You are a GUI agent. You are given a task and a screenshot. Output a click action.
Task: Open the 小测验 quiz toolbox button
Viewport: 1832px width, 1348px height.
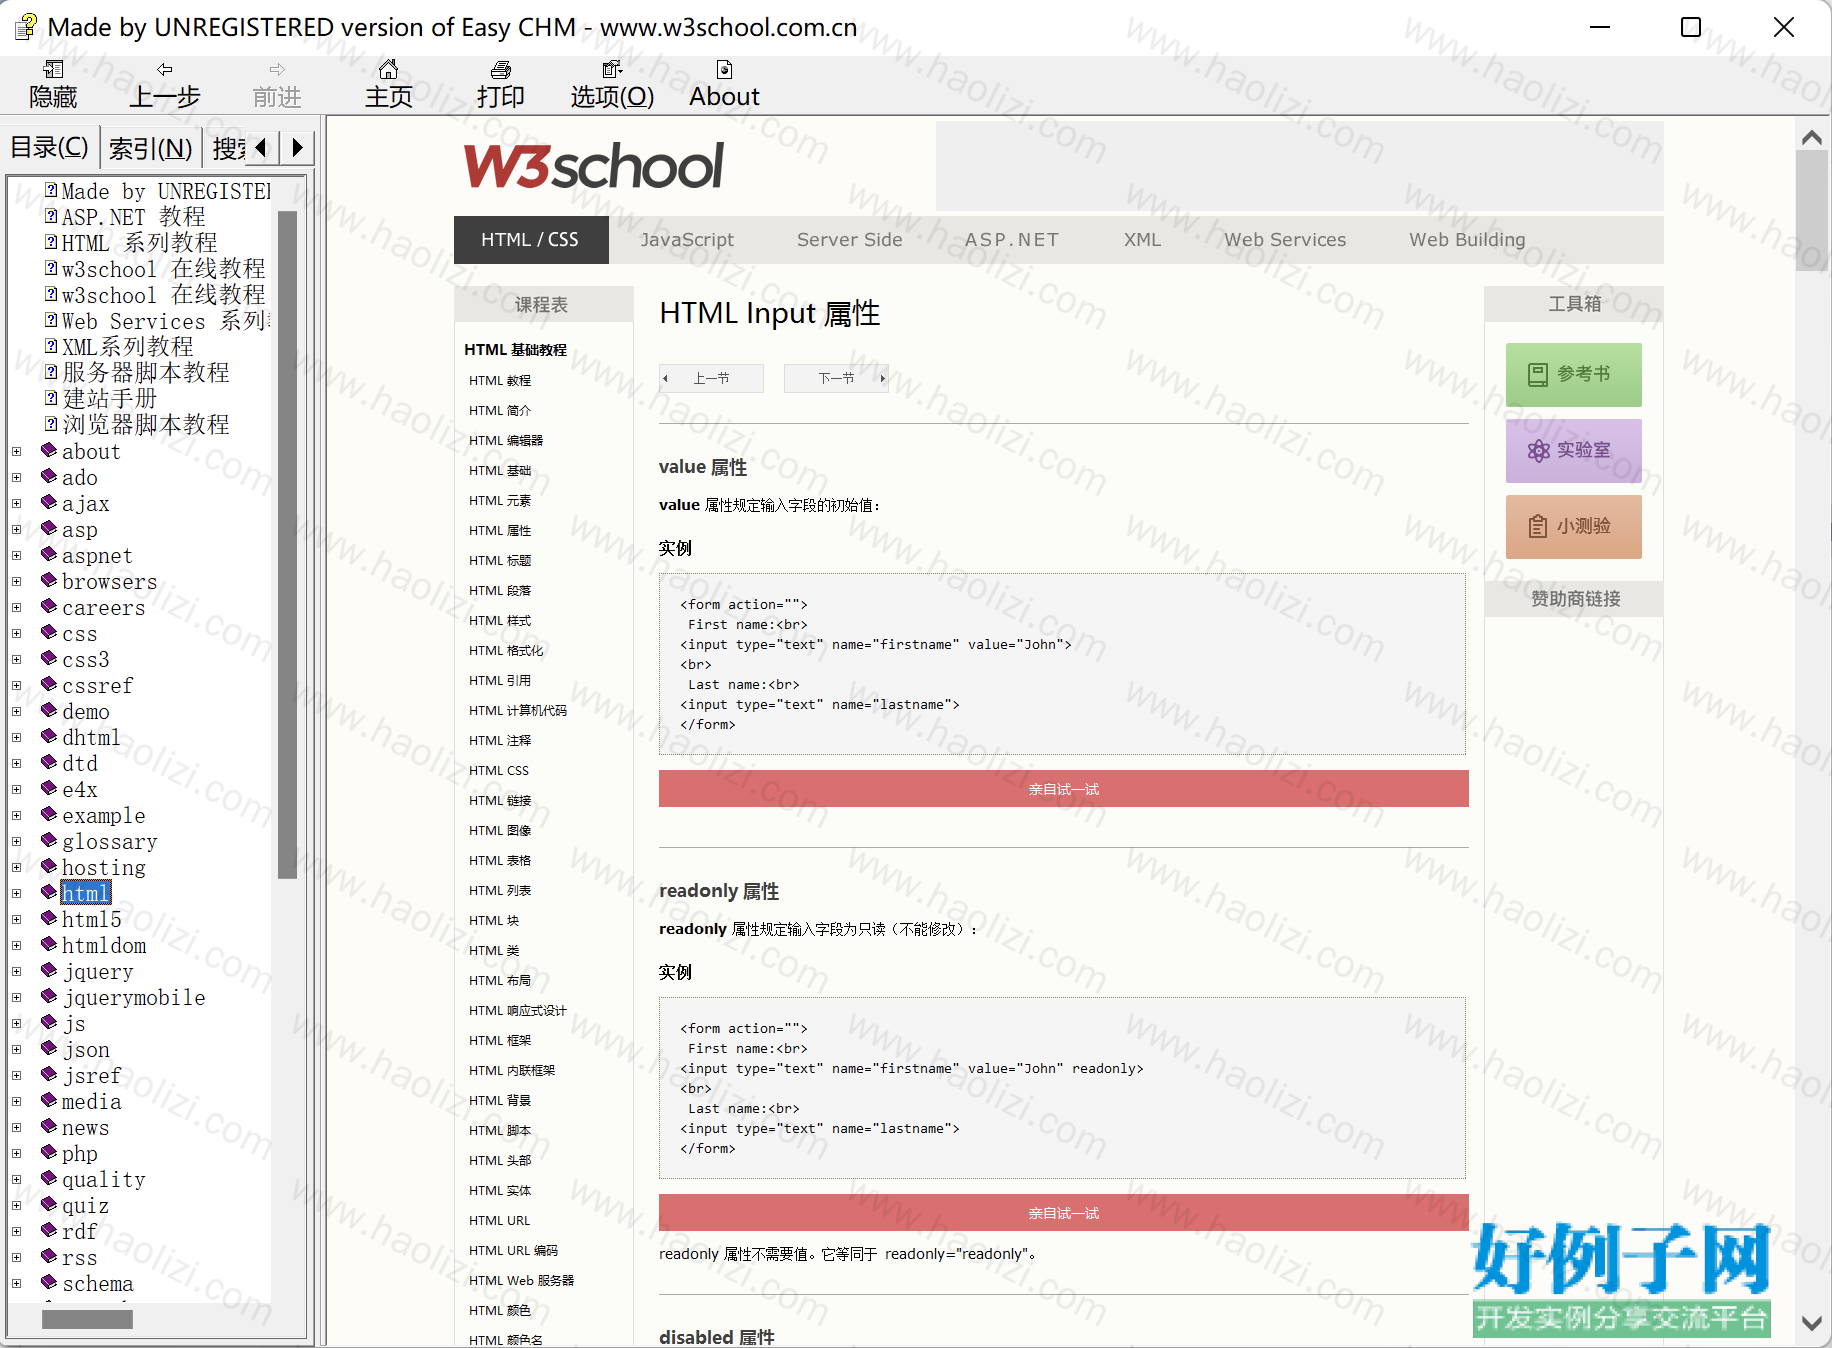pos(1573,527)
